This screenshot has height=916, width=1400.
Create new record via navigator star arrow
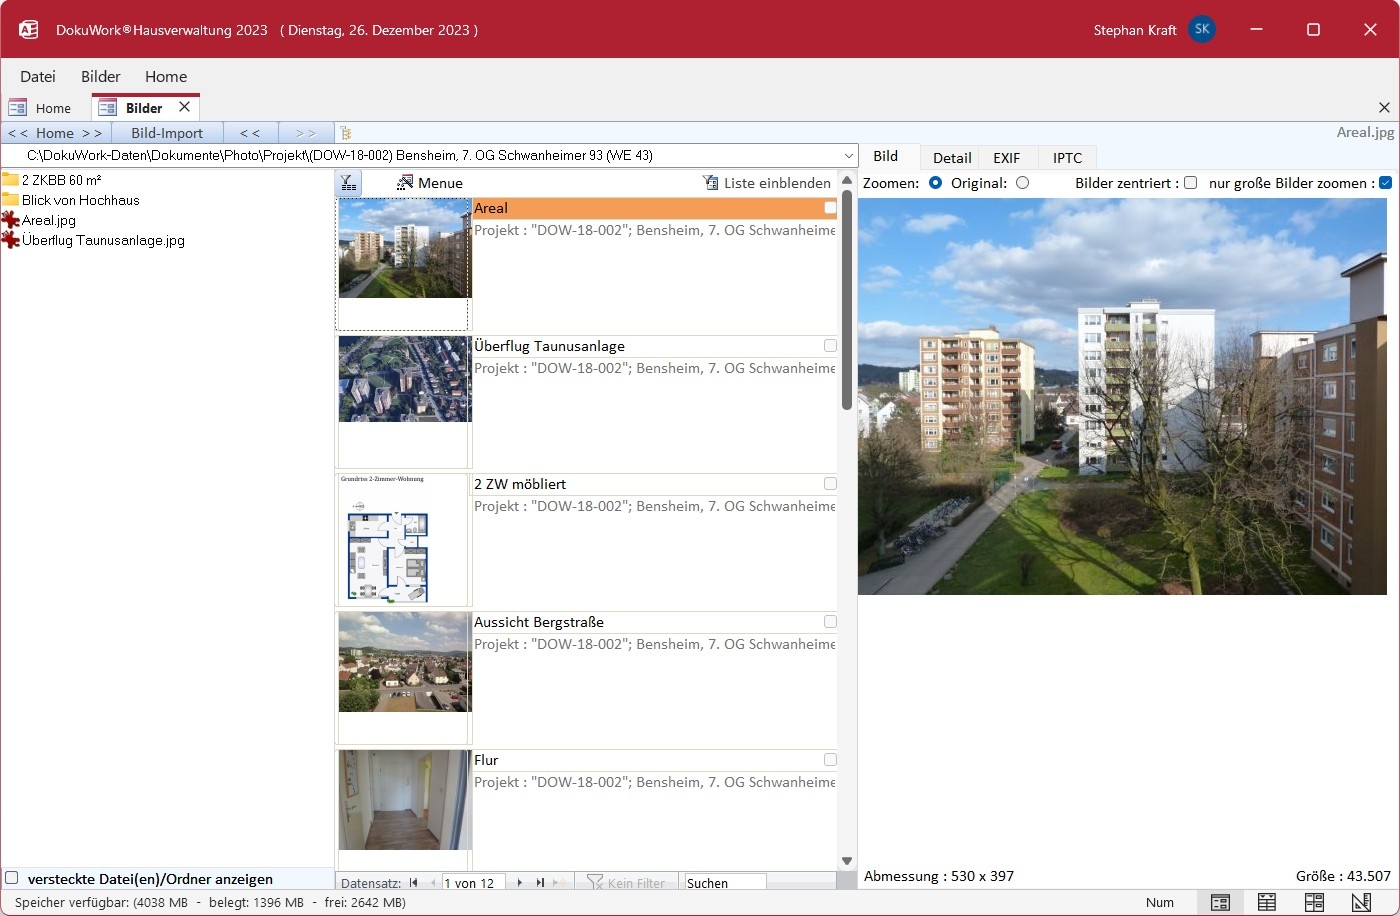click(x=560, y=883)
